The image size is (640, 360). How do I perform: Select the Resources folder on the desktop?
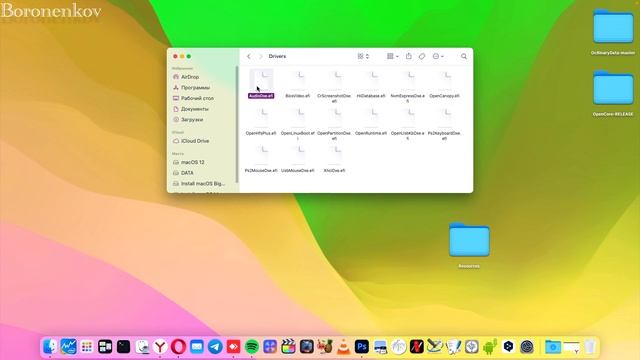click(x=469, y=245)
